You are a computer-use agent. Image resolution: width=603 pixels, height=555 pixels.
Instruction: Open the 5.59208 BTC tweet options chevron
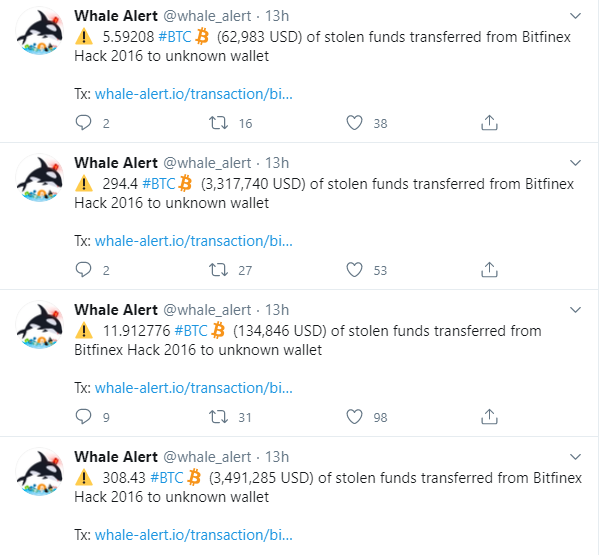574,17
